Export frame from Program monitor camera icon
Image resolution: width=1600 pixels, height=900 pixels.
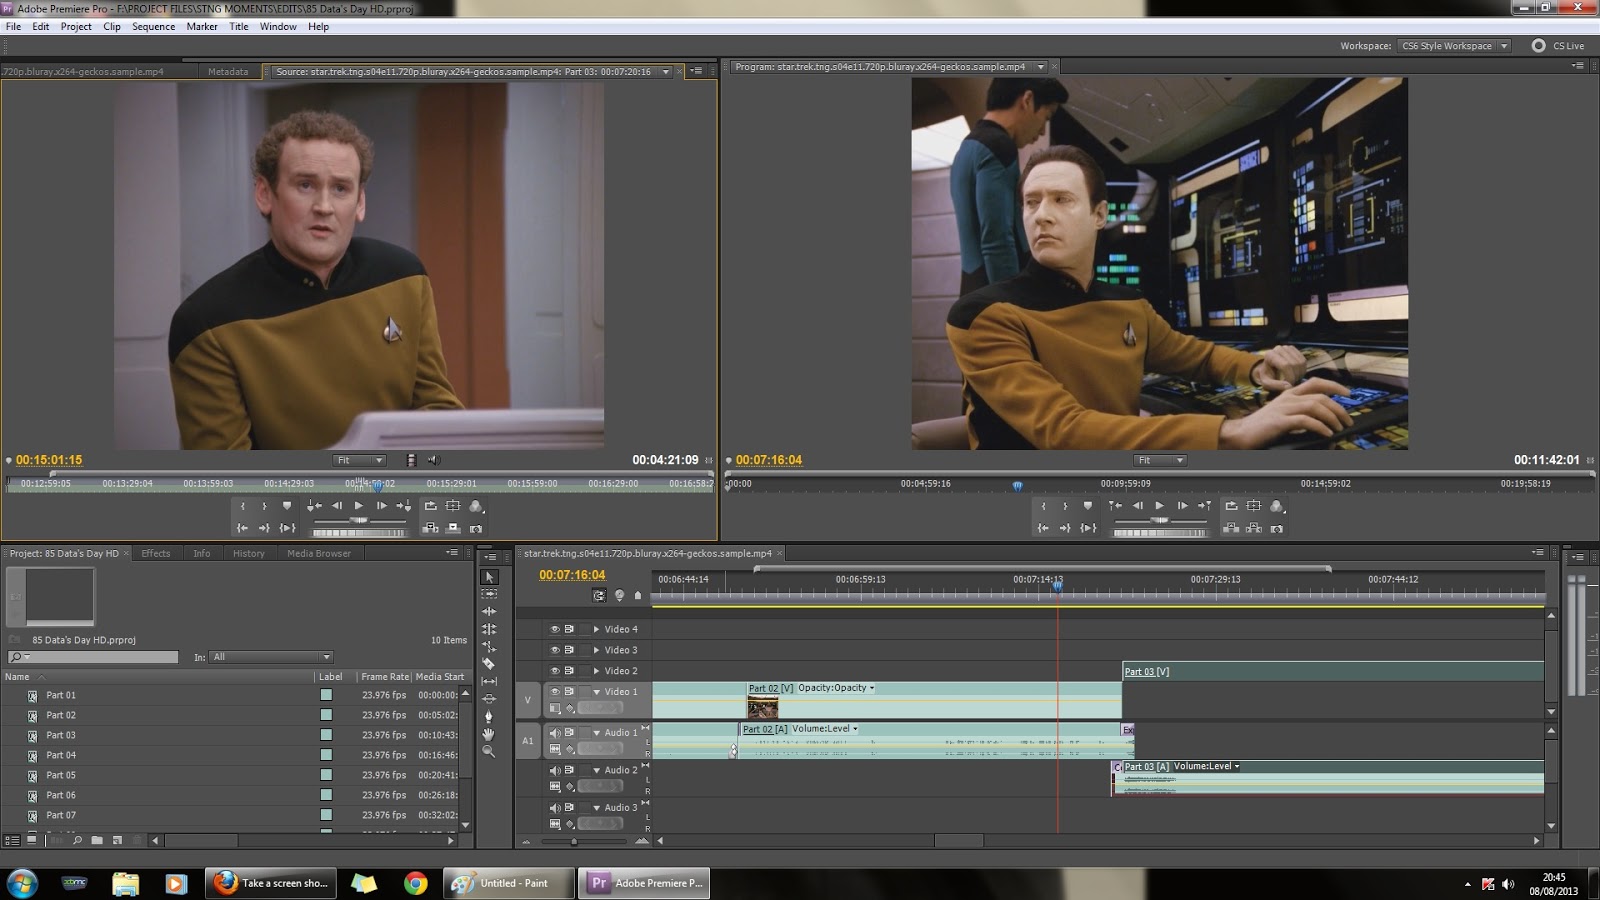1277,528
